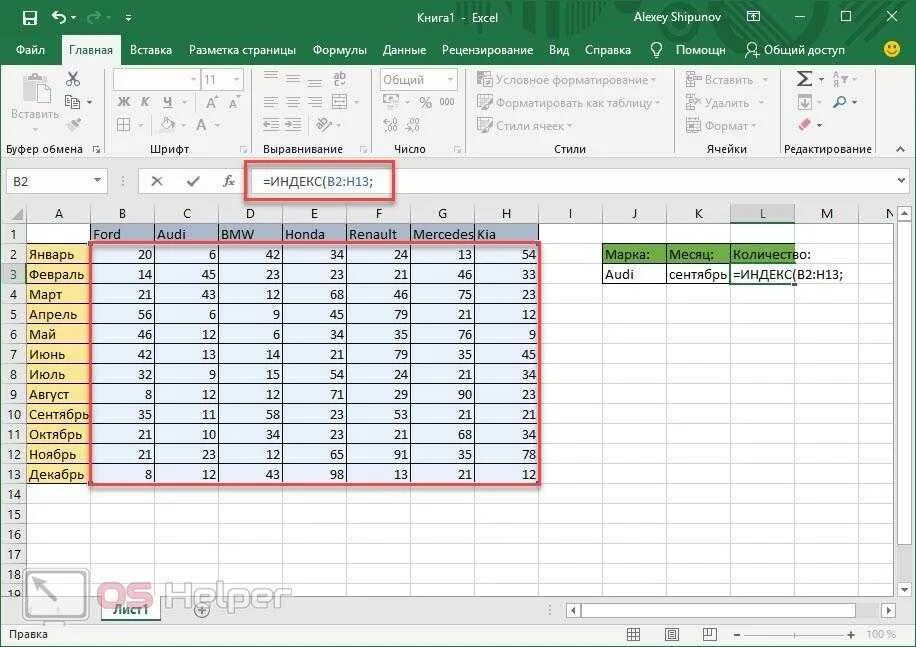Viewport: 916px width, 647px height.
Task: Click the Undo arrow icon
Action: [x=59, y=18]
